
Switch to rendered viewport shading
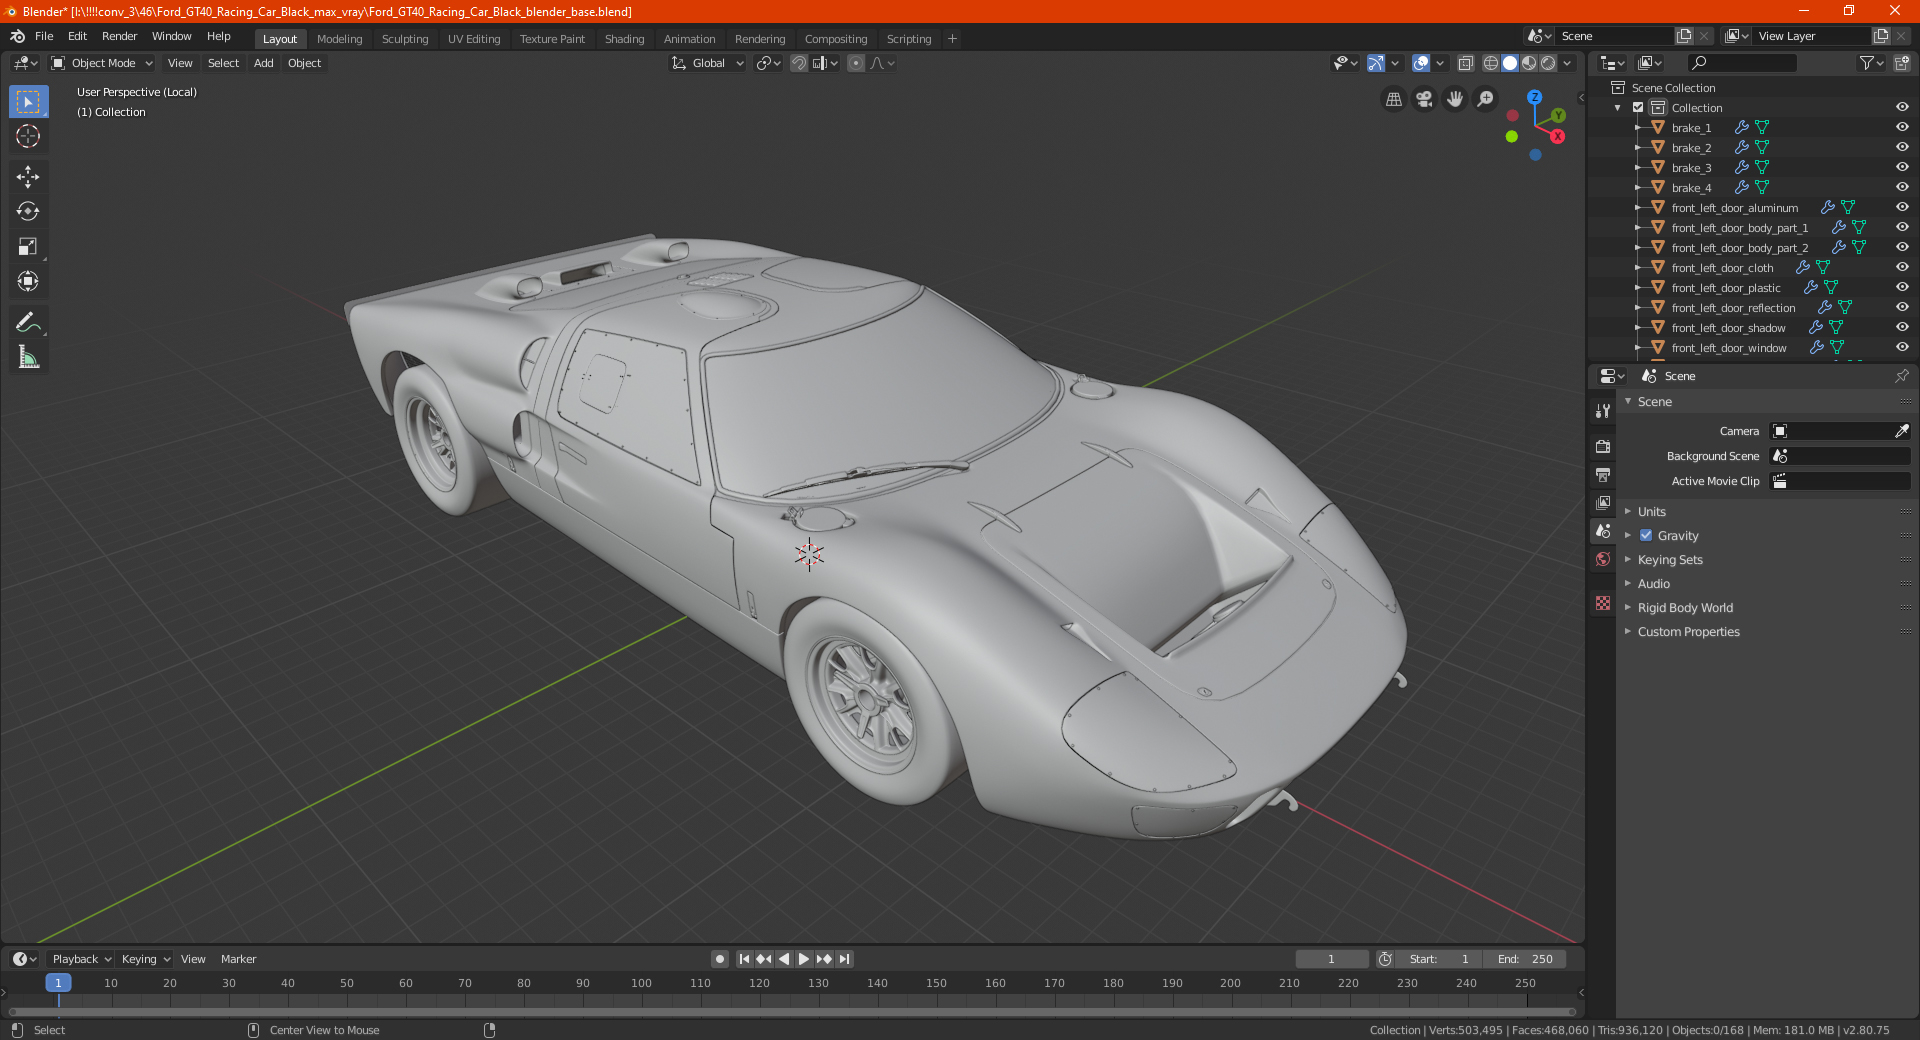point(1548,63)
